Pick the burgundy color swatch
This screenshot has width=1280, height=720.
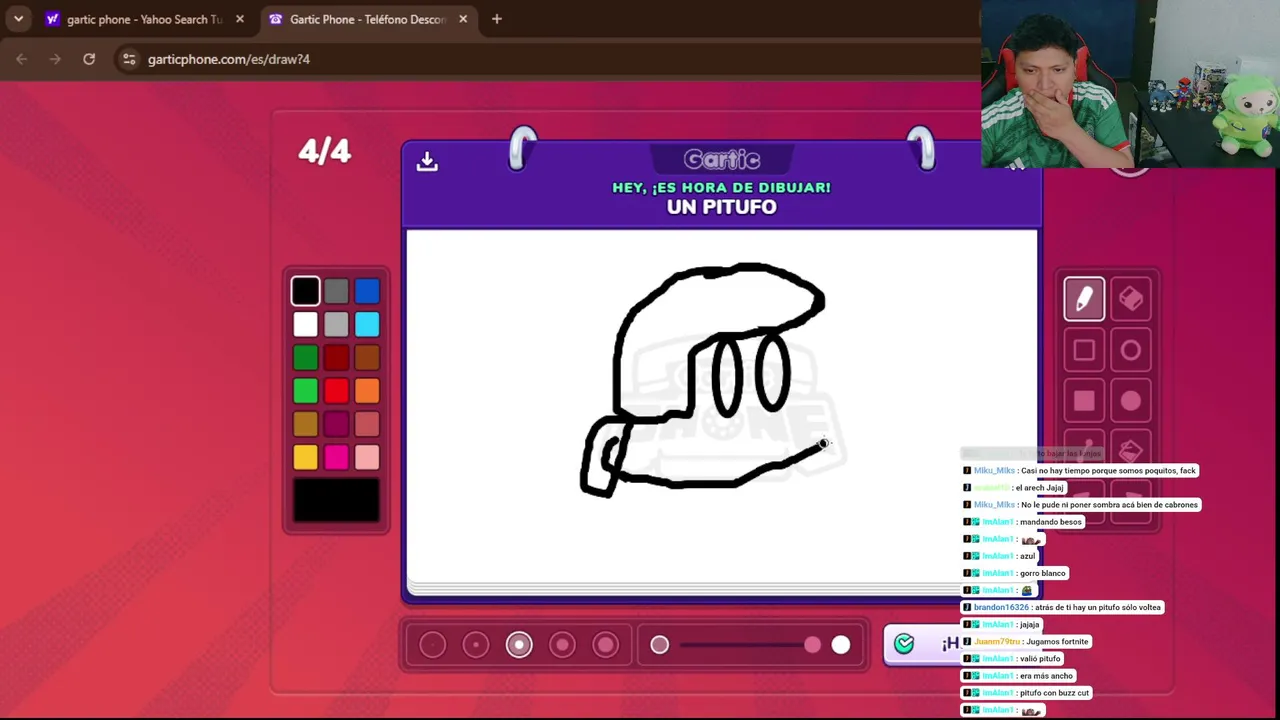coord(336,424)
